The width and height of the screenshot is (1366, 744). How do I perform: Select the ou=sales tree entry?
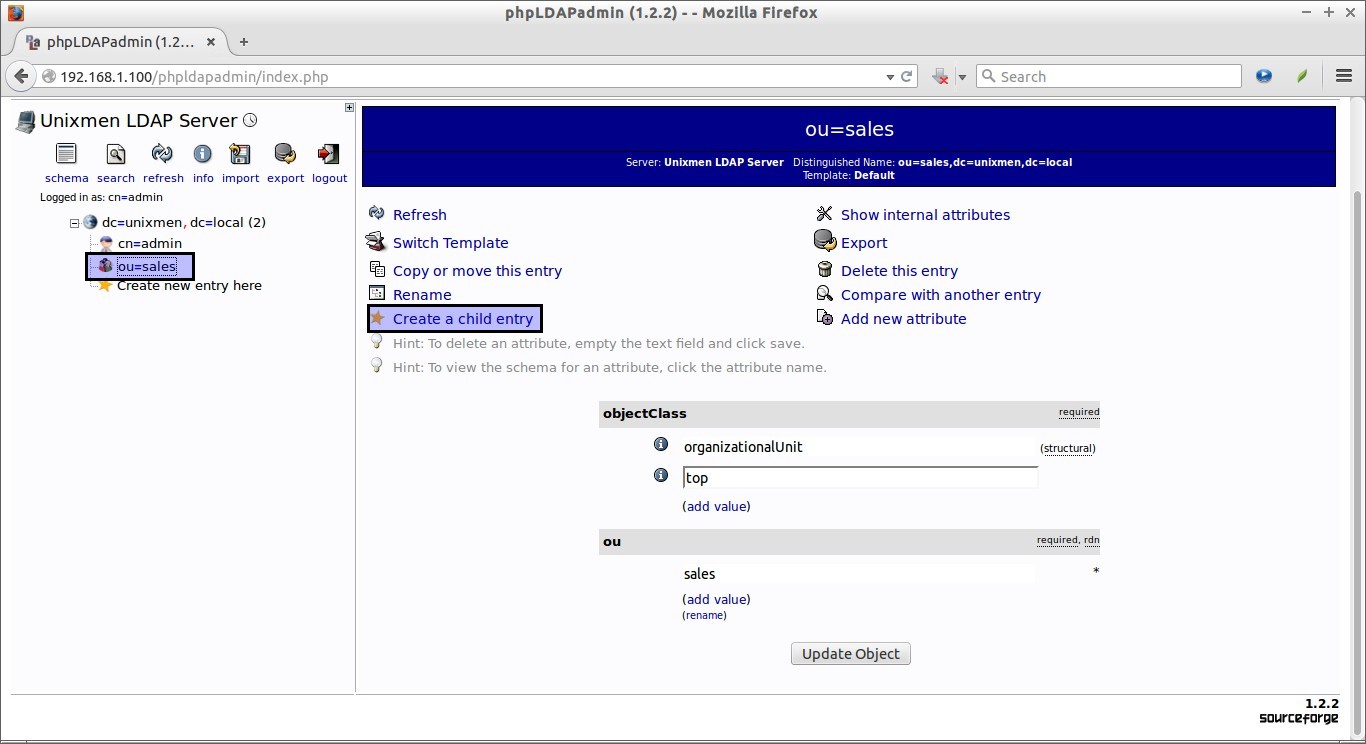[x=146, y=266]
